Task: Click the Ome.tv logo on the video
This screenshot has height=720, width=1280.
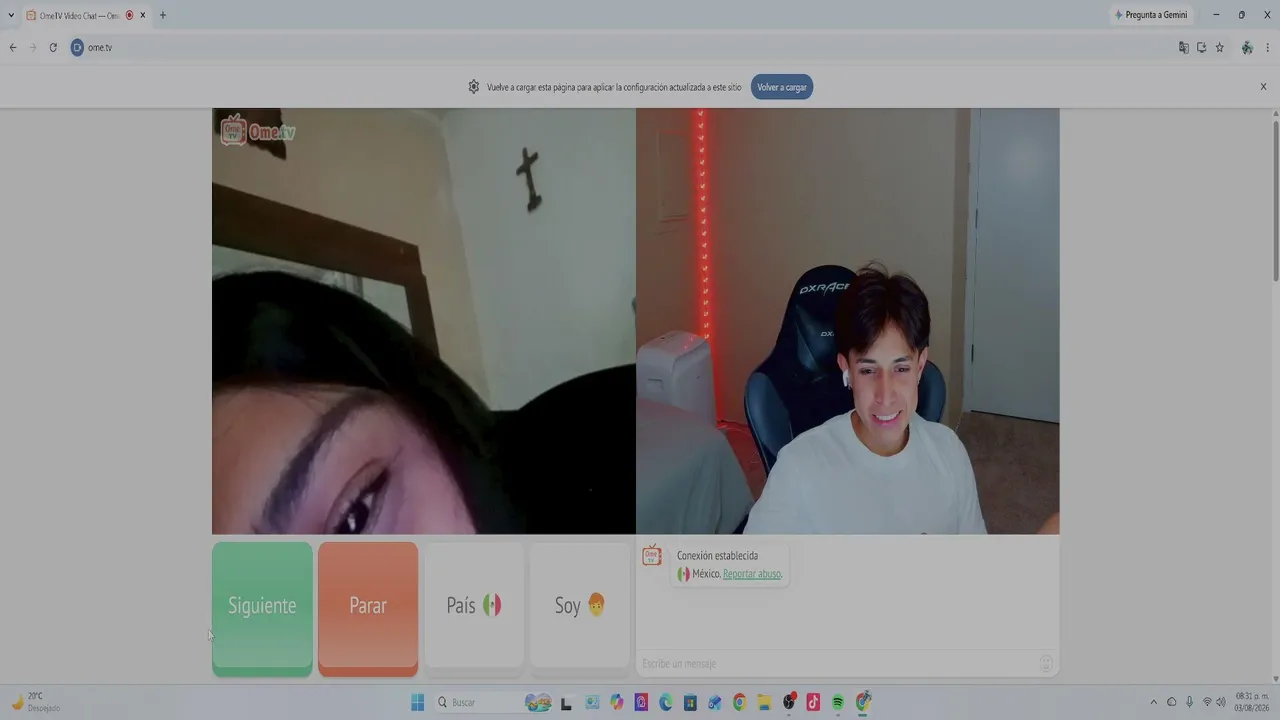Action: coord(258,131)
